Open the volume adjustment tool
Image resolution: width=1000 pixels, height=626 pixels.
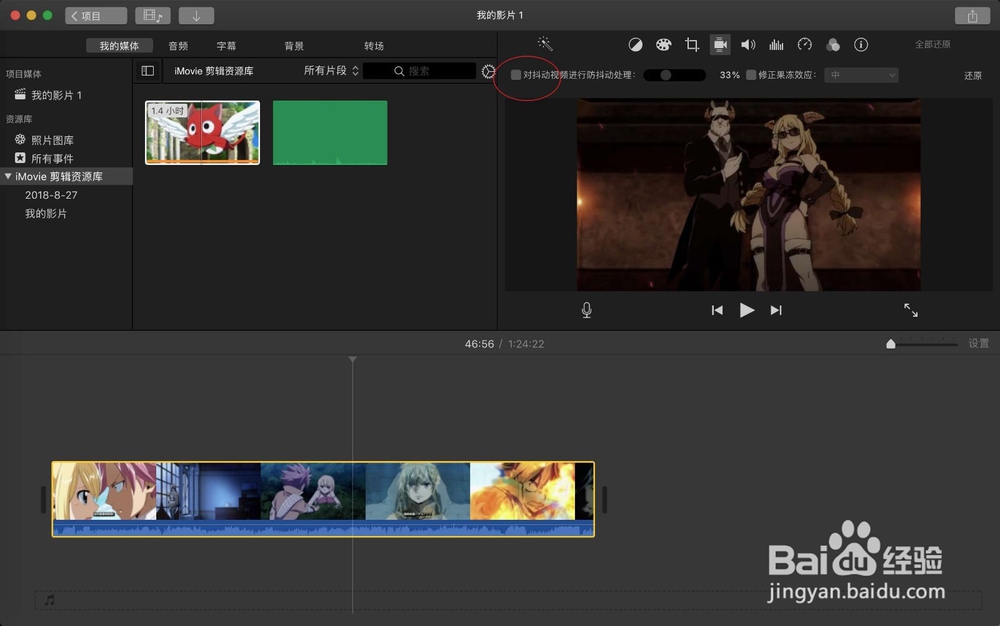pyautogui.click(x=748, y=45)
